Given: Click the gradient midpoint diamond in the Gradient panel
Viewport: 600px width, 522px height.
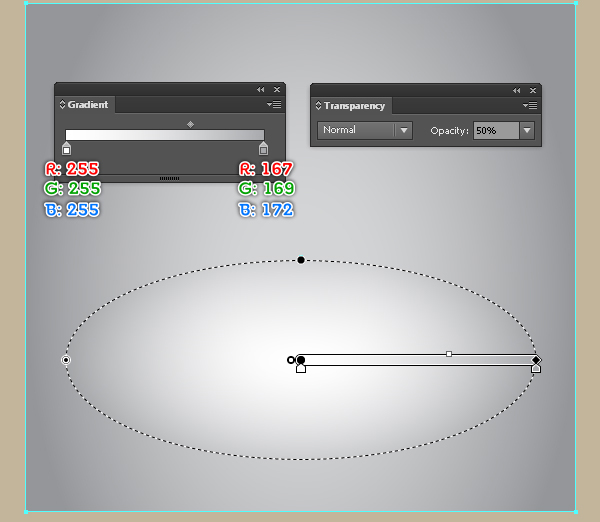Looking at the screenshot, I should click(190, 124).
